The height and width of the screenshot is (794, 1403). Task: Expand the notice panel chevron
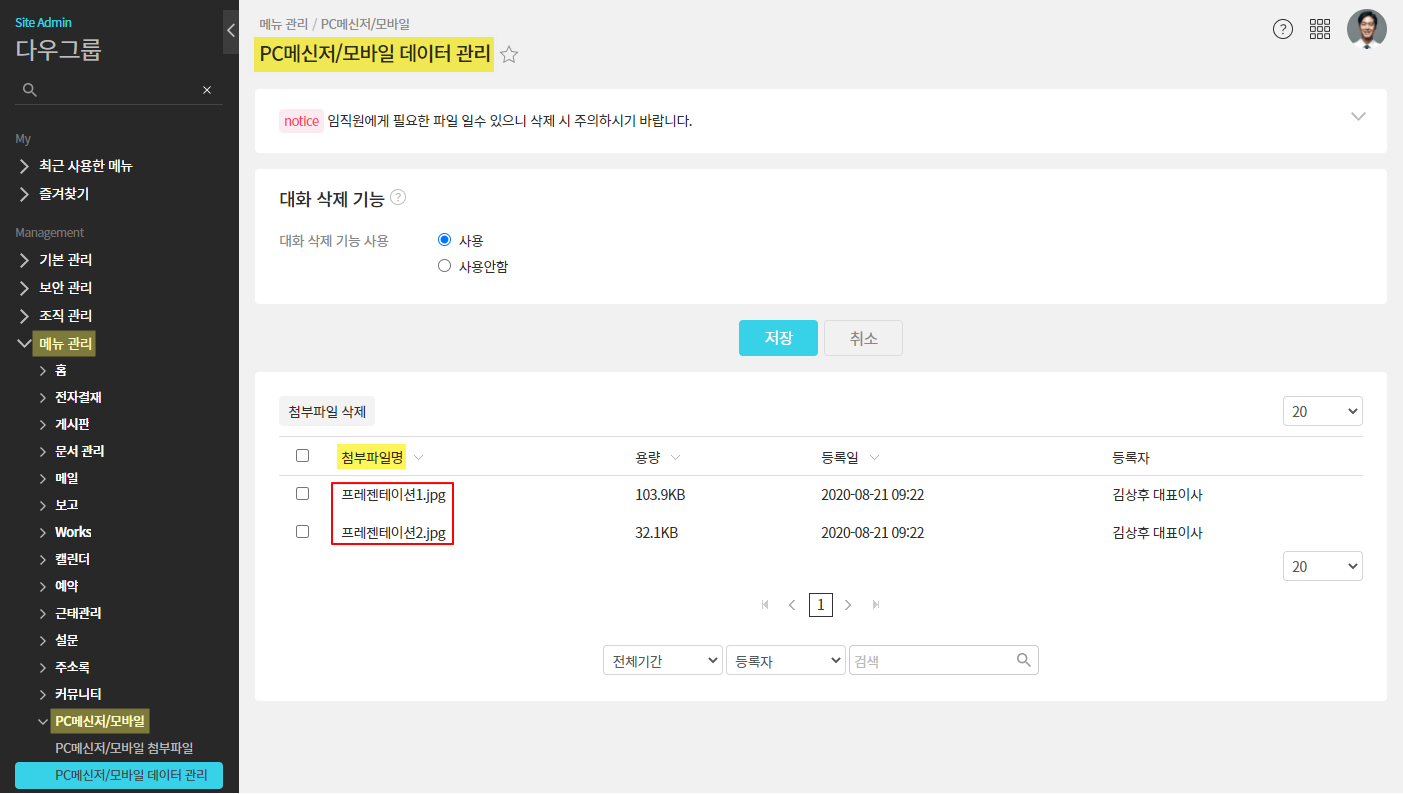[x=1358, y=116]
